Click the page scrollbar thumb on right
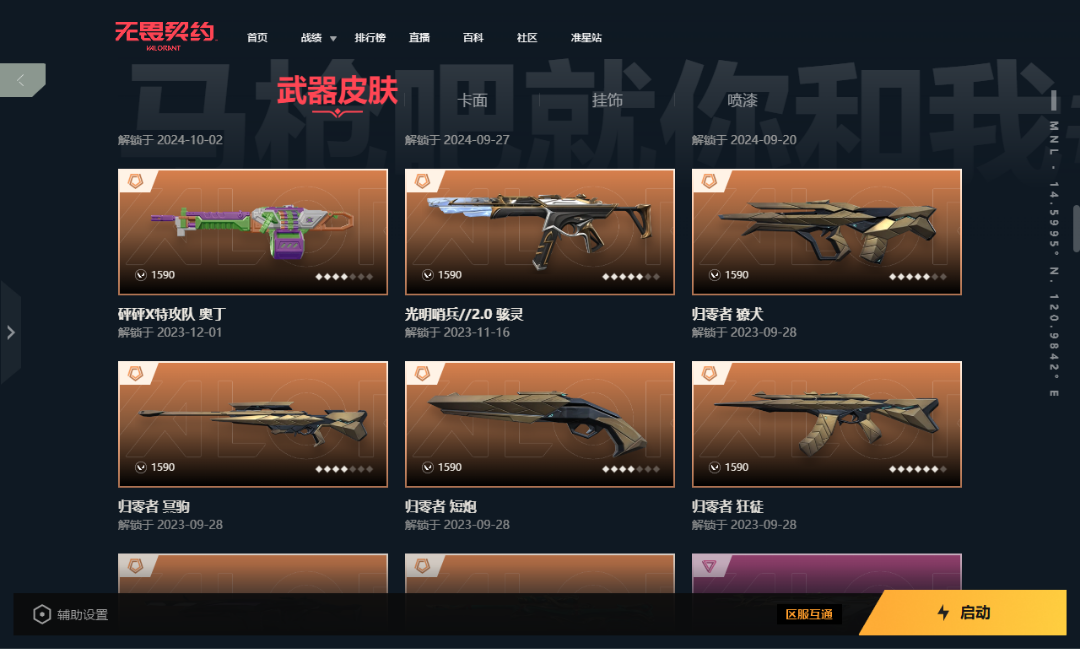The height and width of the screenshot is (649, 1080). click(x=1076, y=228)
